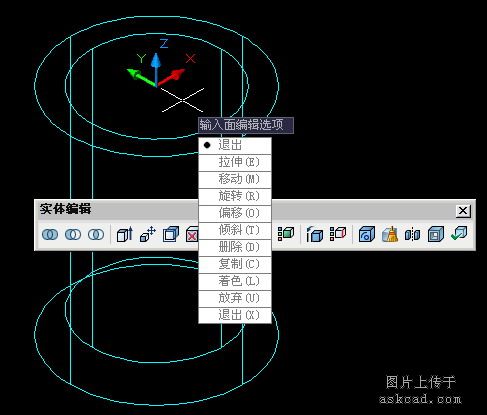
Task: Select the Shell tool icon
Action: point(436,234)
